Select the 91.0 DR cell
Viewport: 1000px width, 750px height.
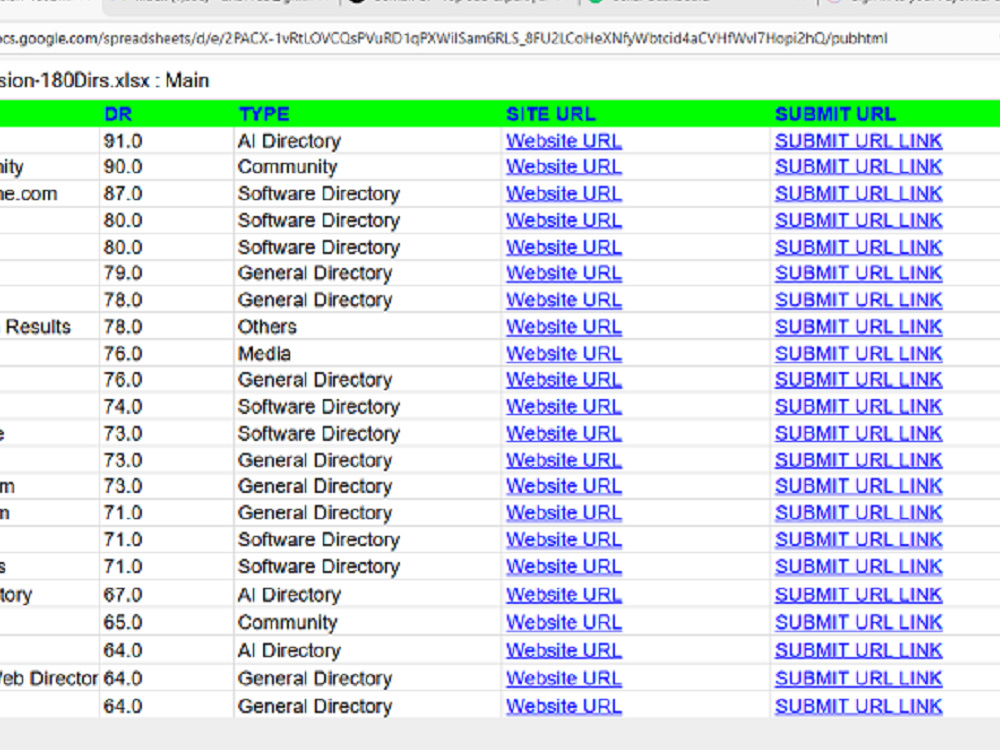pyautogui.click(x=167, y=141)
